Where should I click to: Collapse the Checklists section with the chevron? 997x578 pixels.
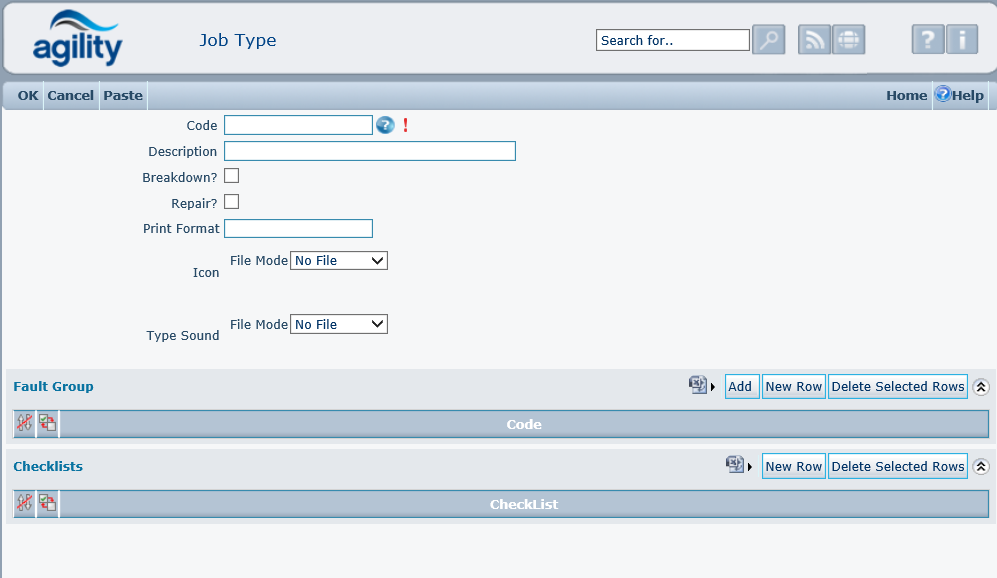click(980, 466)
